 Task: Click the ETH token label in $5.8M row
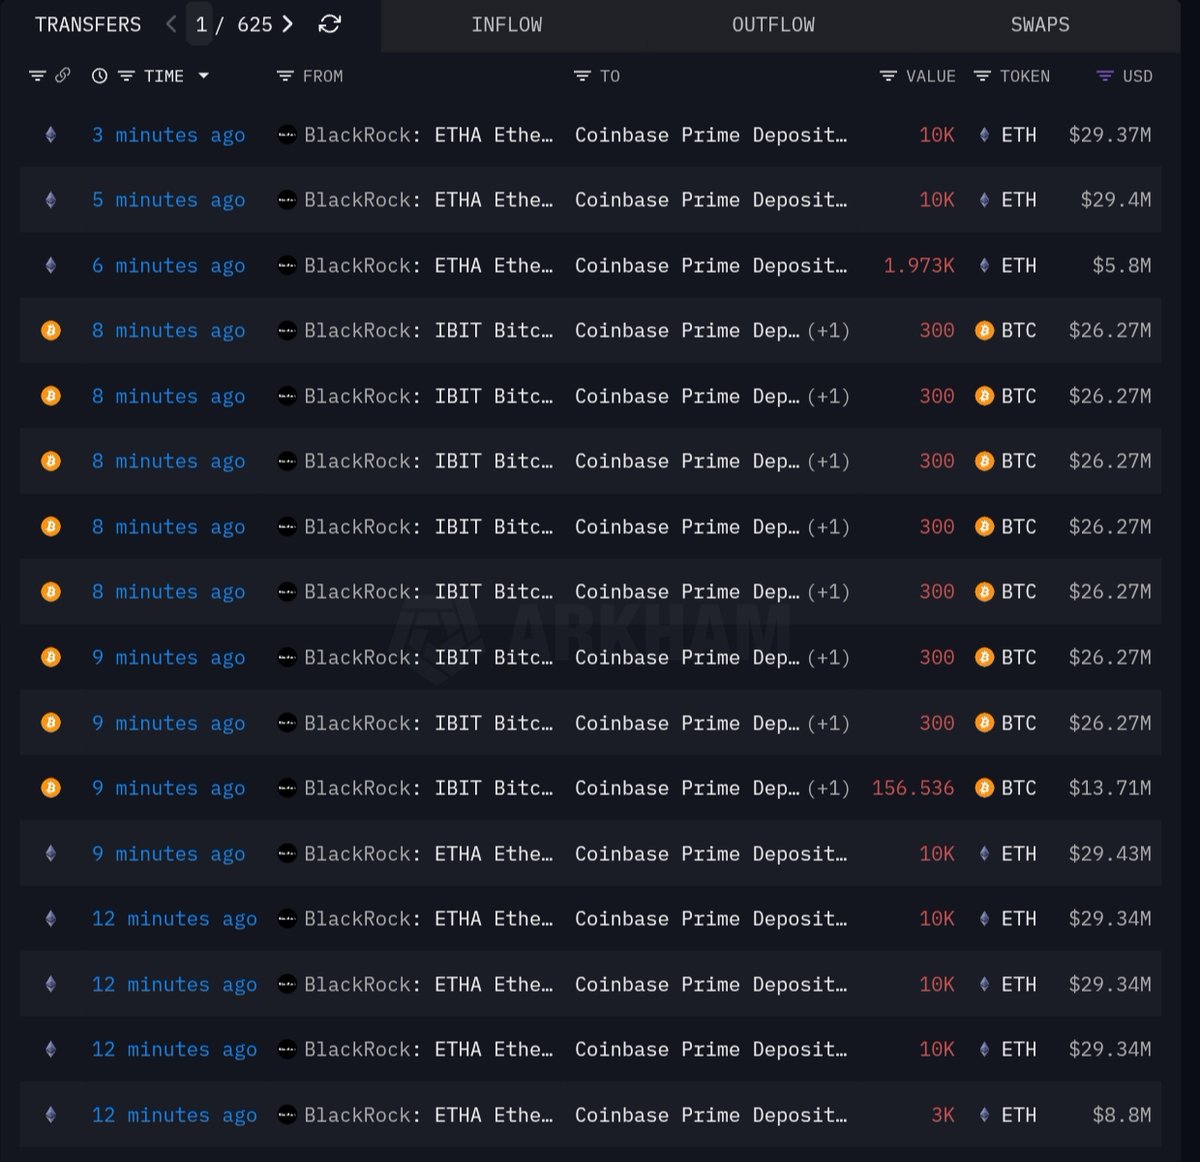[1019, 265]
